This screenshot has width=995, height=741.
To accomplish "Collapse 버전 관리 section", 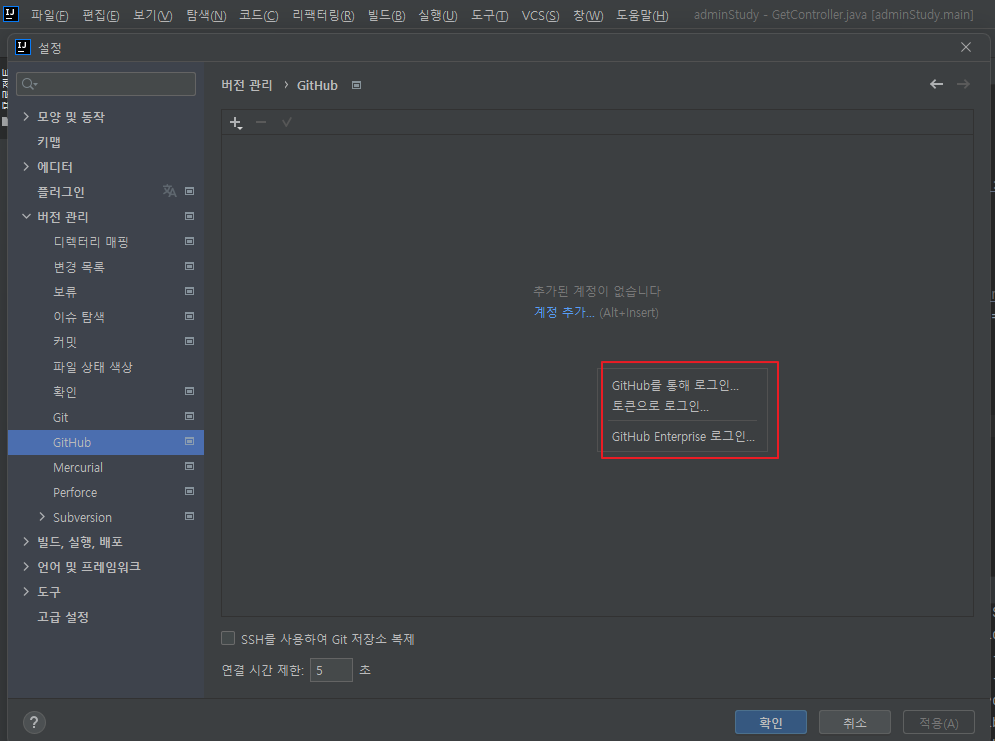I will pyautogui.click(x=26, y=216).
